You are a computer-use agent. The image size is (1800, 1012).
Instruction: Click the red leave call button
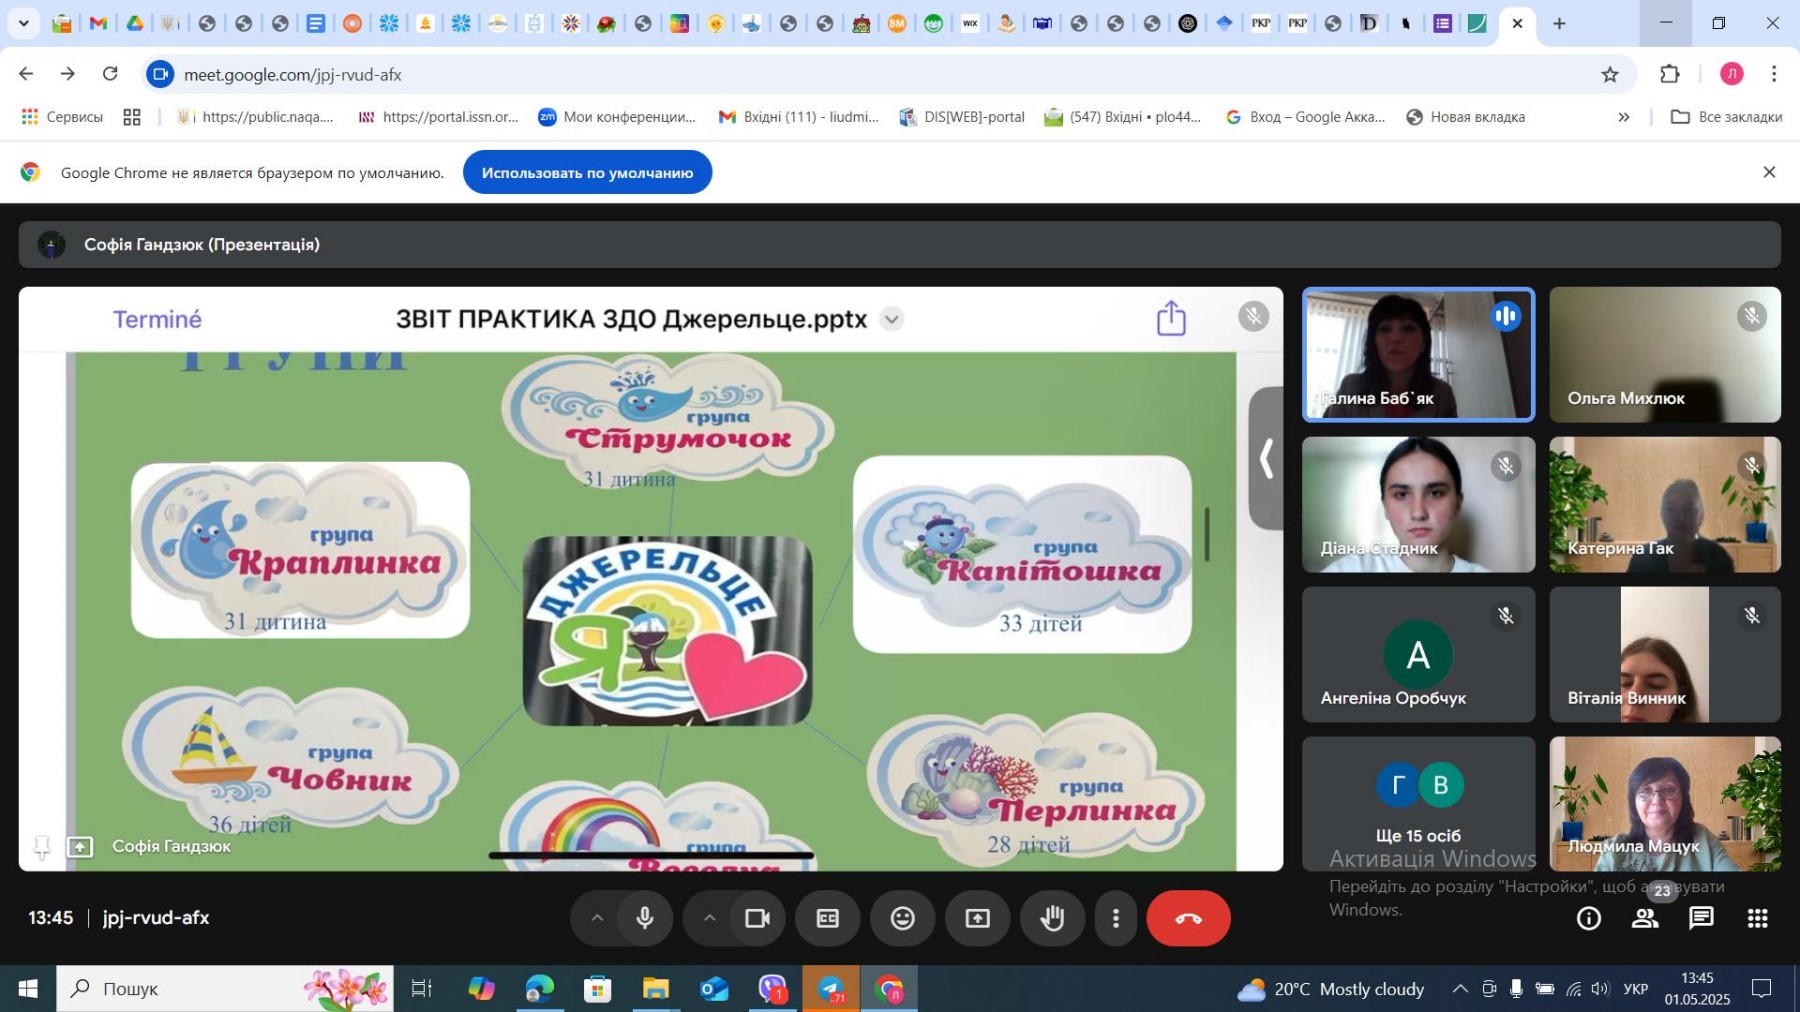[1188, 918]
